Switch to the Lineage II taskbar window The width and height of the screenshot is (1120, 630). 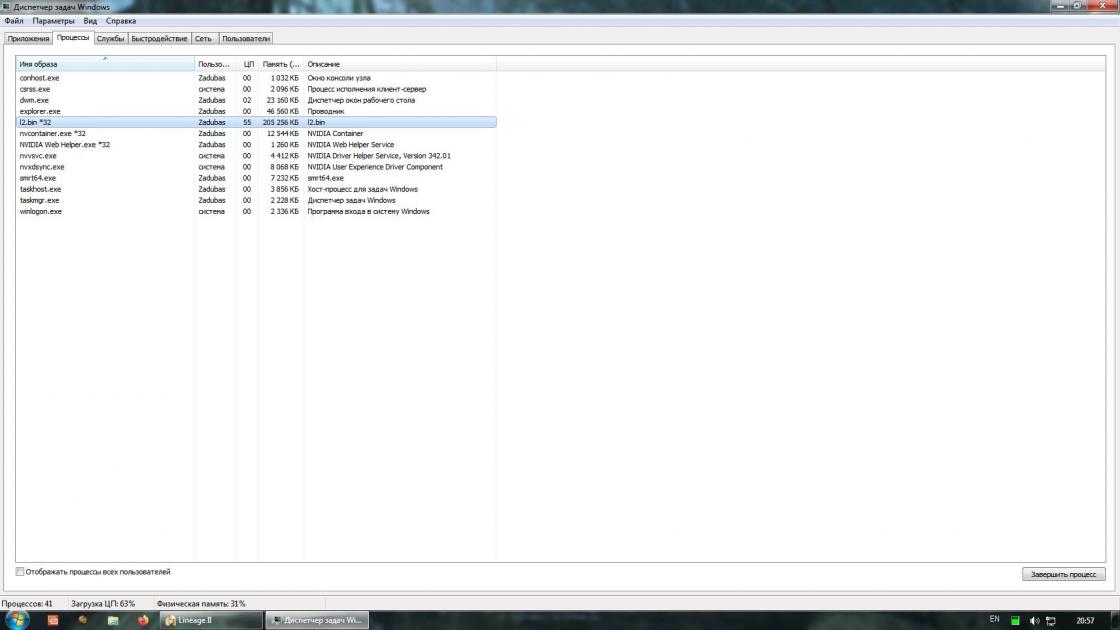point(210,620)
